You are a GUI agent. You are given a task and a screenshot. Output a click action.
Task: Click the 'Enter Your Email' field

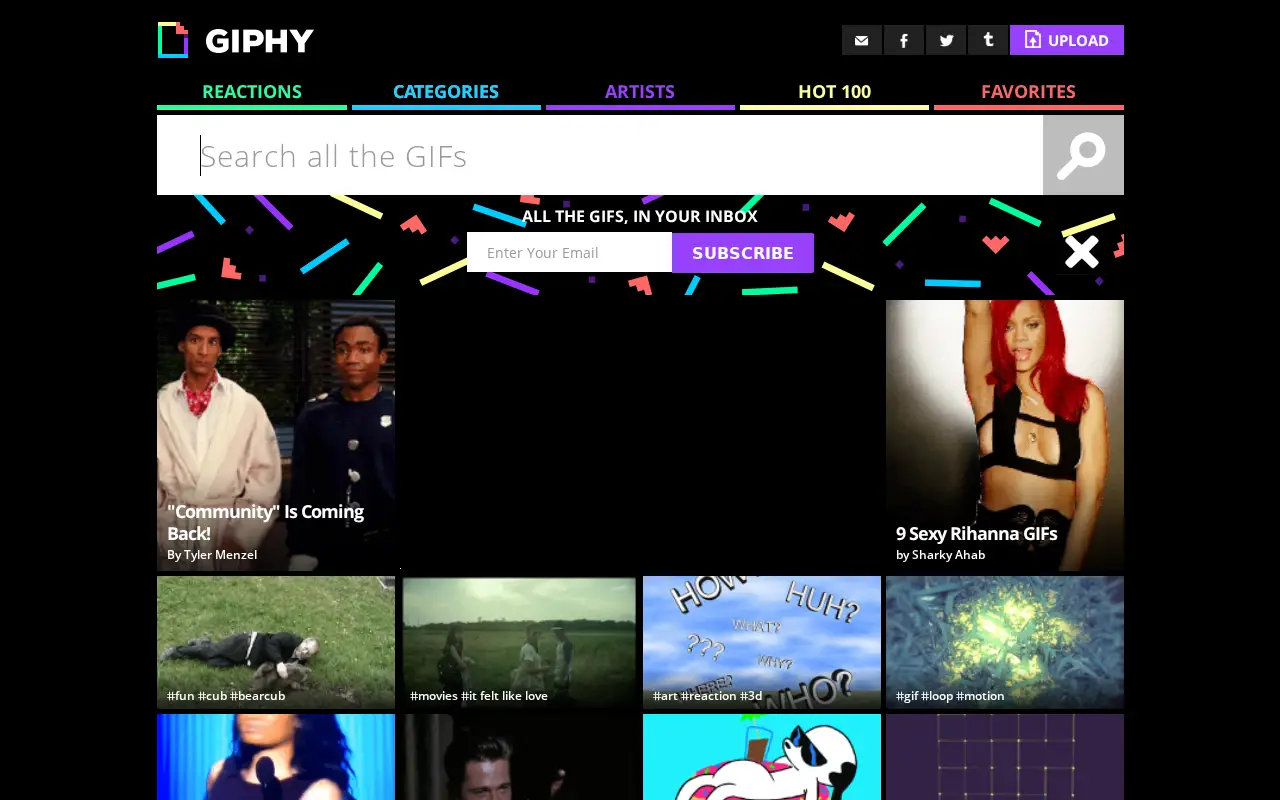[x=569, y=252]
